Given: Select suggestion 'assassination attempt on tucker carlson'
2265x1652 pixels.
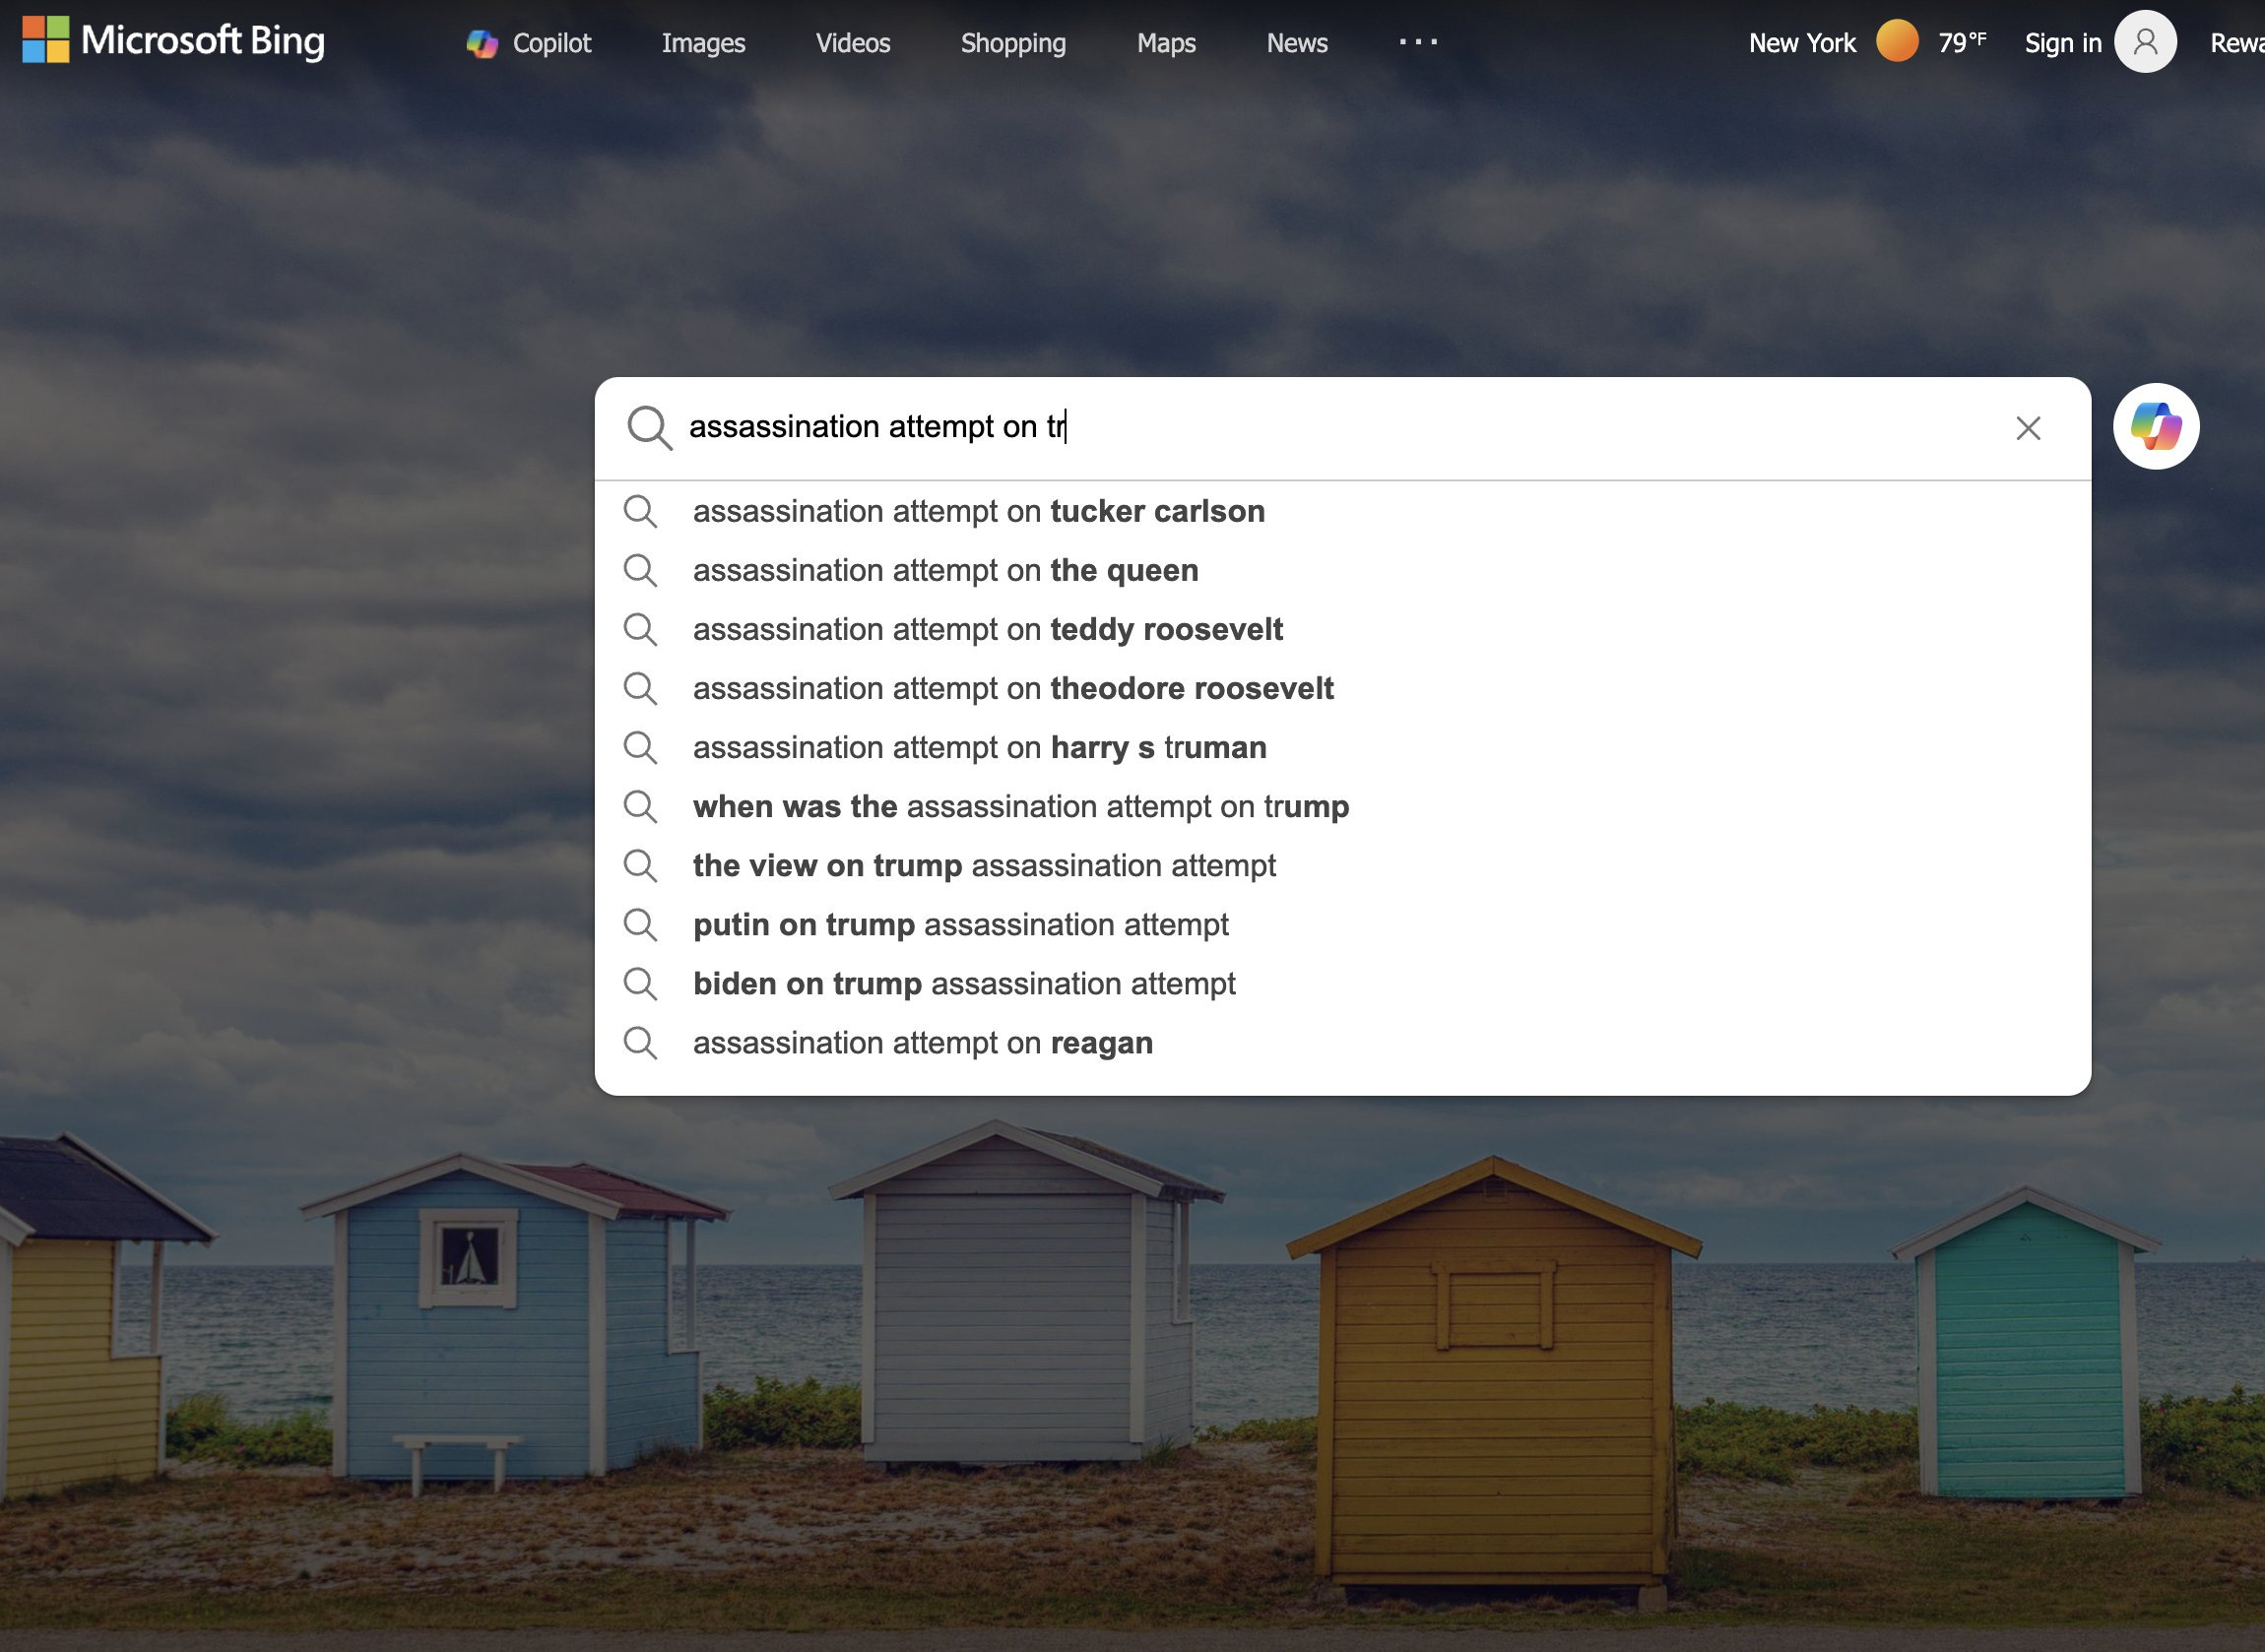Looking at the screenshot, I should tap(1342, 511).
